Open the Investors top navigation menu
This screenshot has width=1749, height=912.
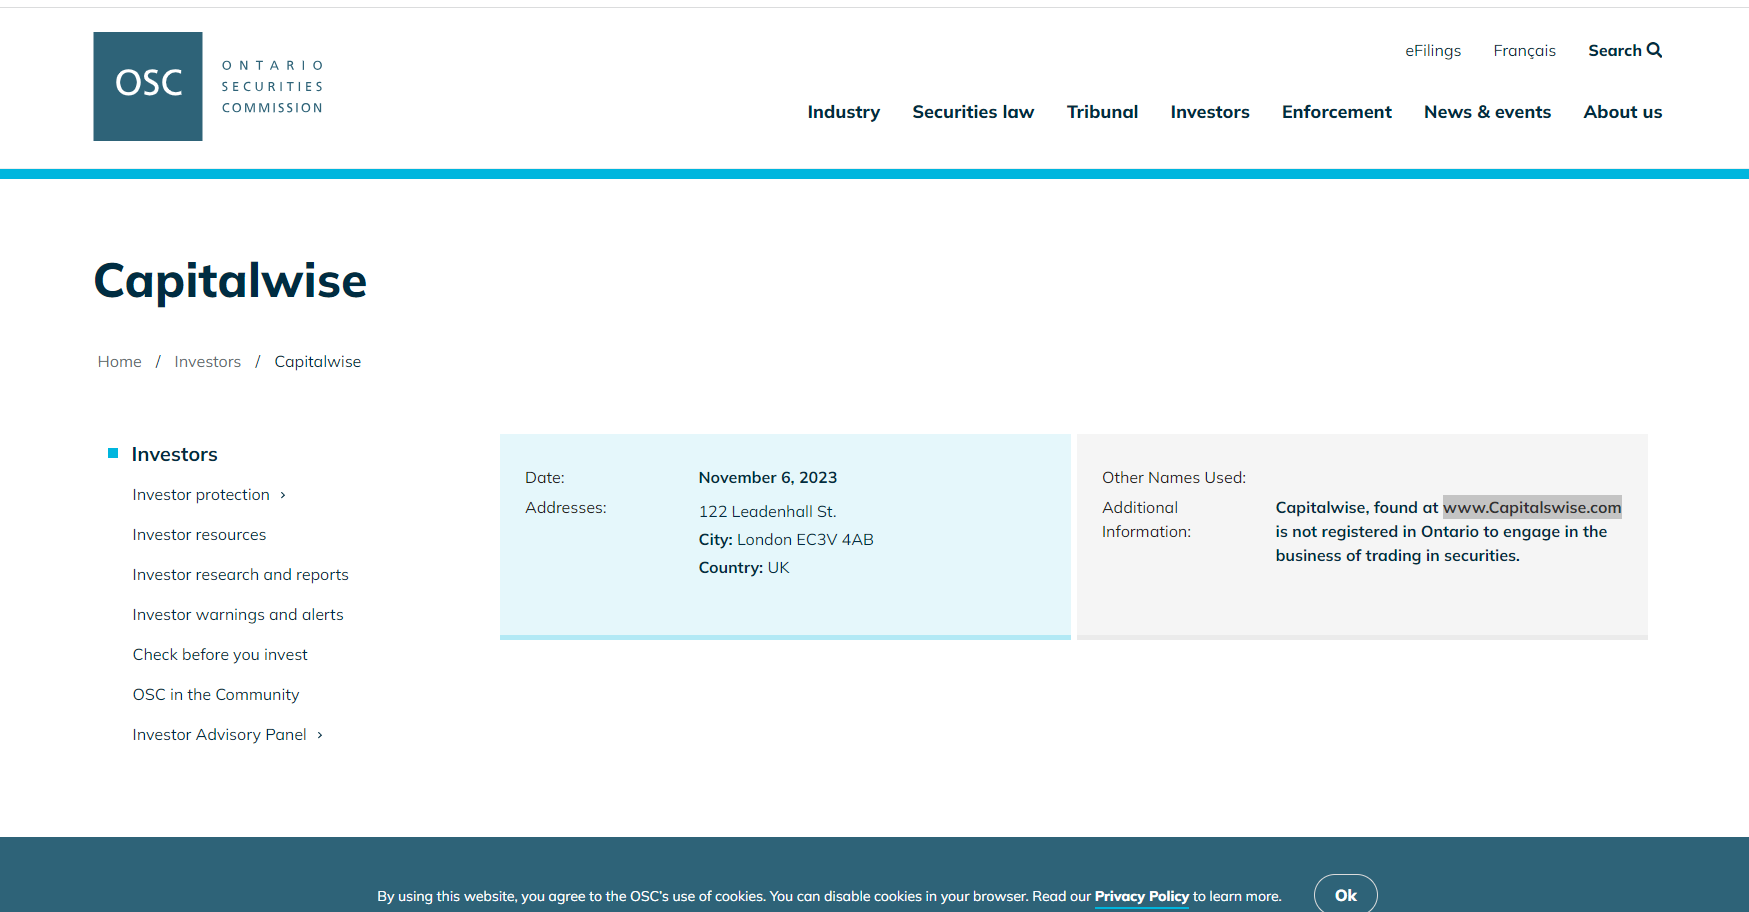[x=1209, y=112]
